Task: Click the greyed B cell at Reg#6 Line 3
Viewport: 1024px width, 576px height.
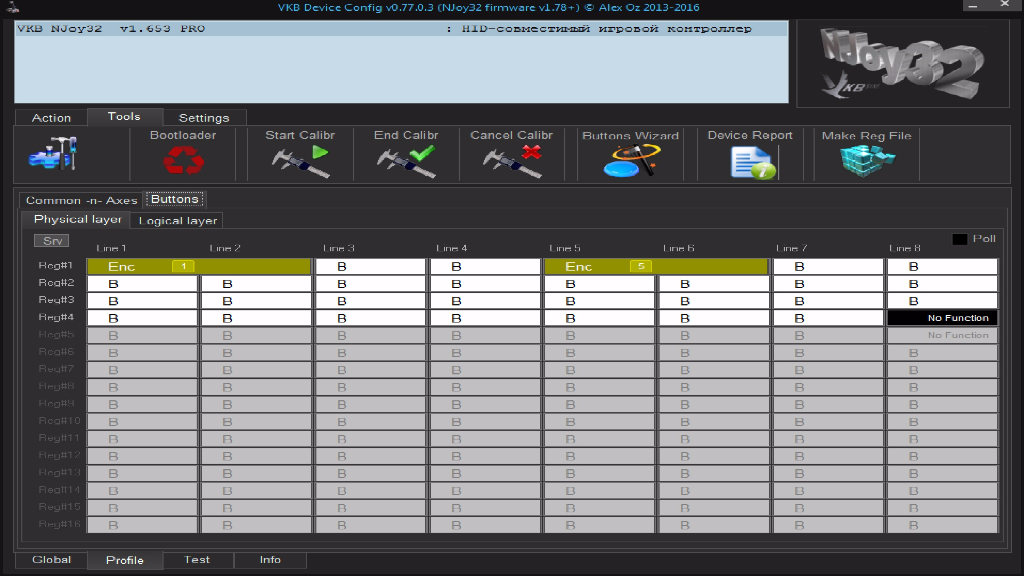Action: tap(370, 353)
